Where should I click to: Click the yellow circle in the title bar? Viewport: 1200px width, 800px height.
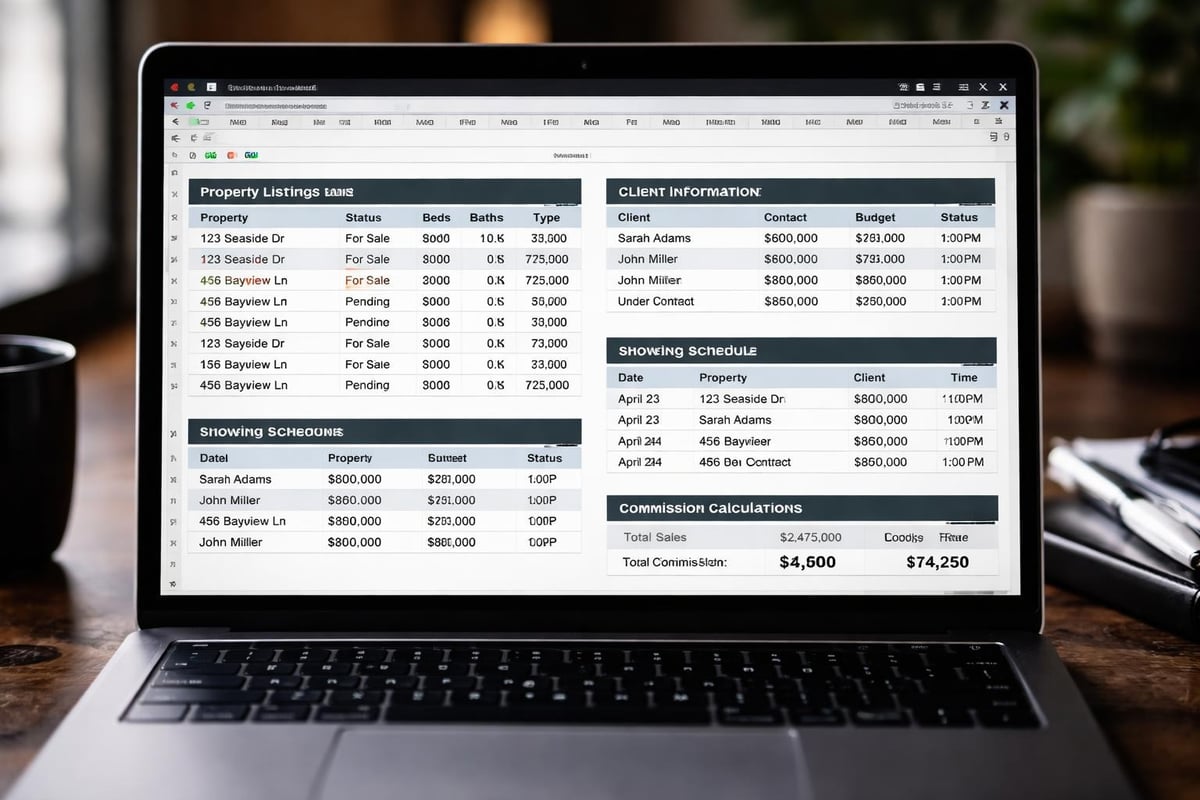[x=190, y=88]
